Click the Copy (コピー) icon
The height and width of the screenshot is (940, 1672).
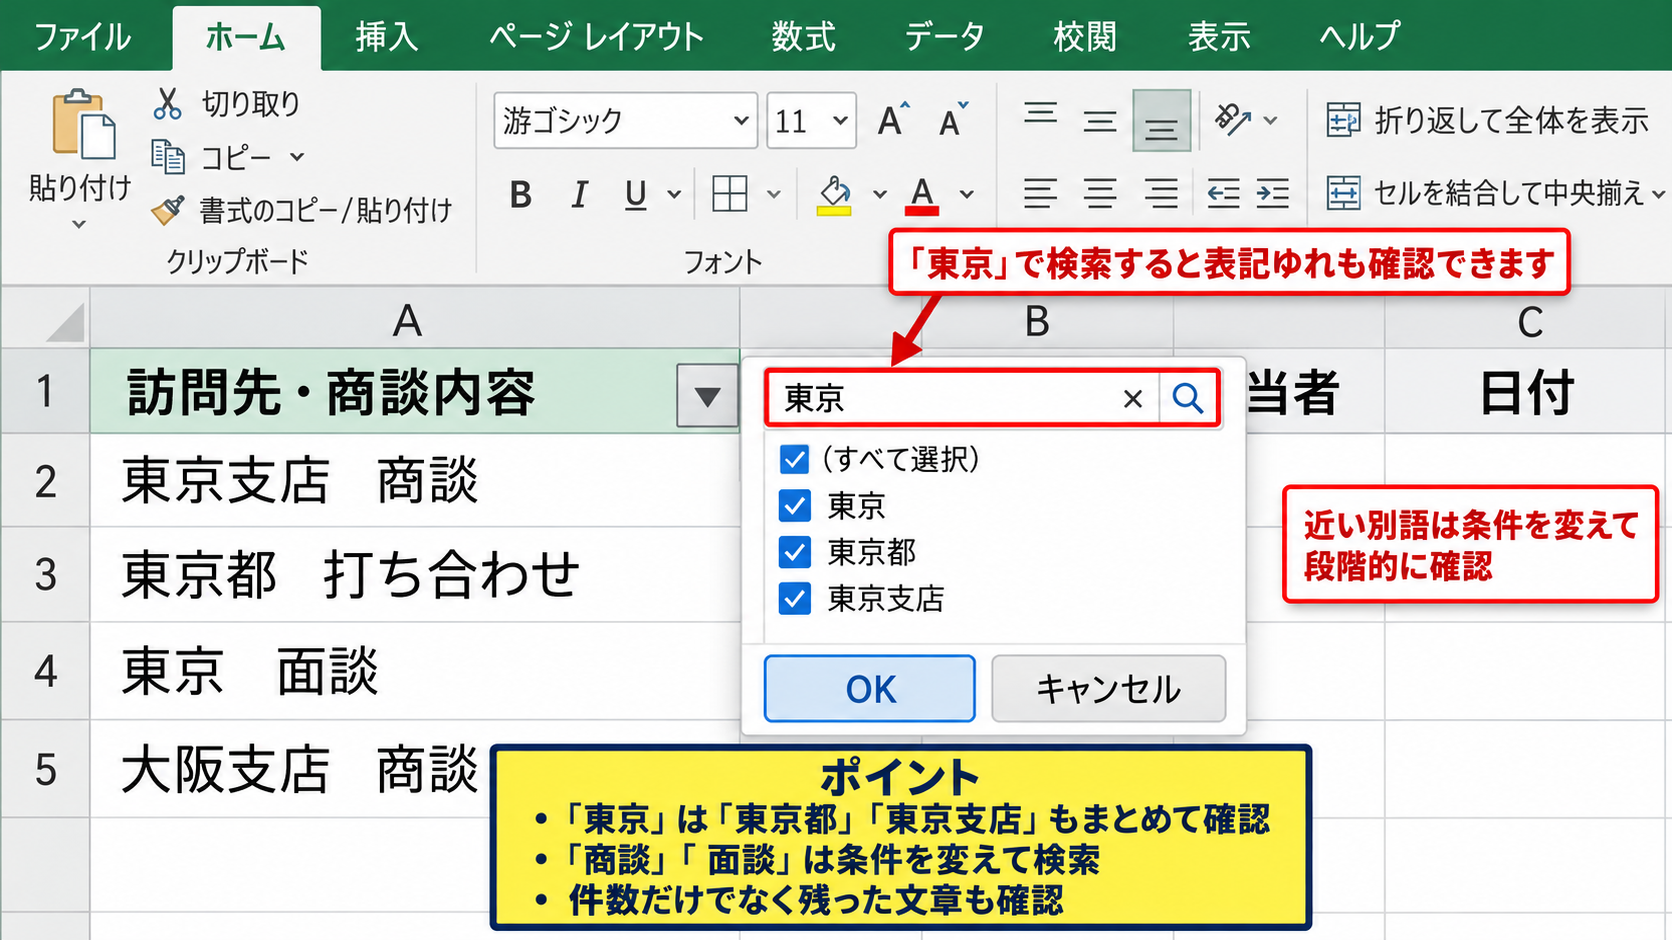[168, 157]
